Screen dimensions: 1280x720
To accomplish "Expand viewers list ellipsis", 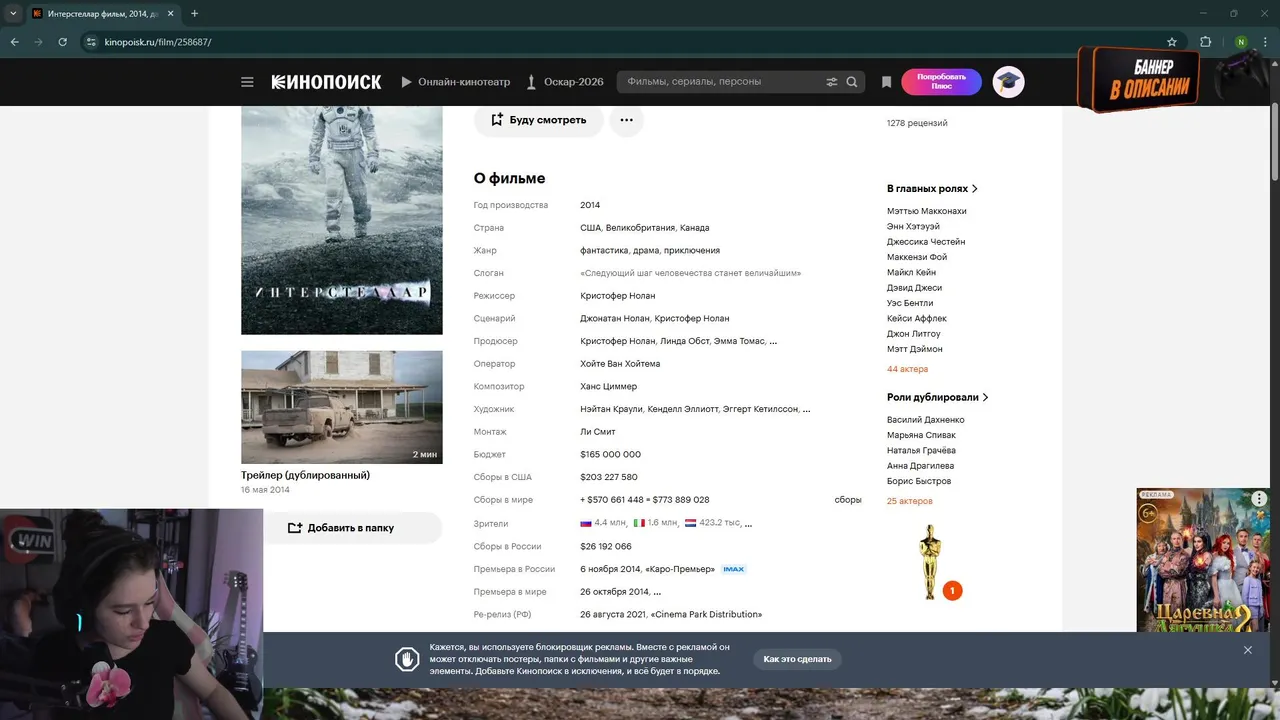I will tap(748, 523).
